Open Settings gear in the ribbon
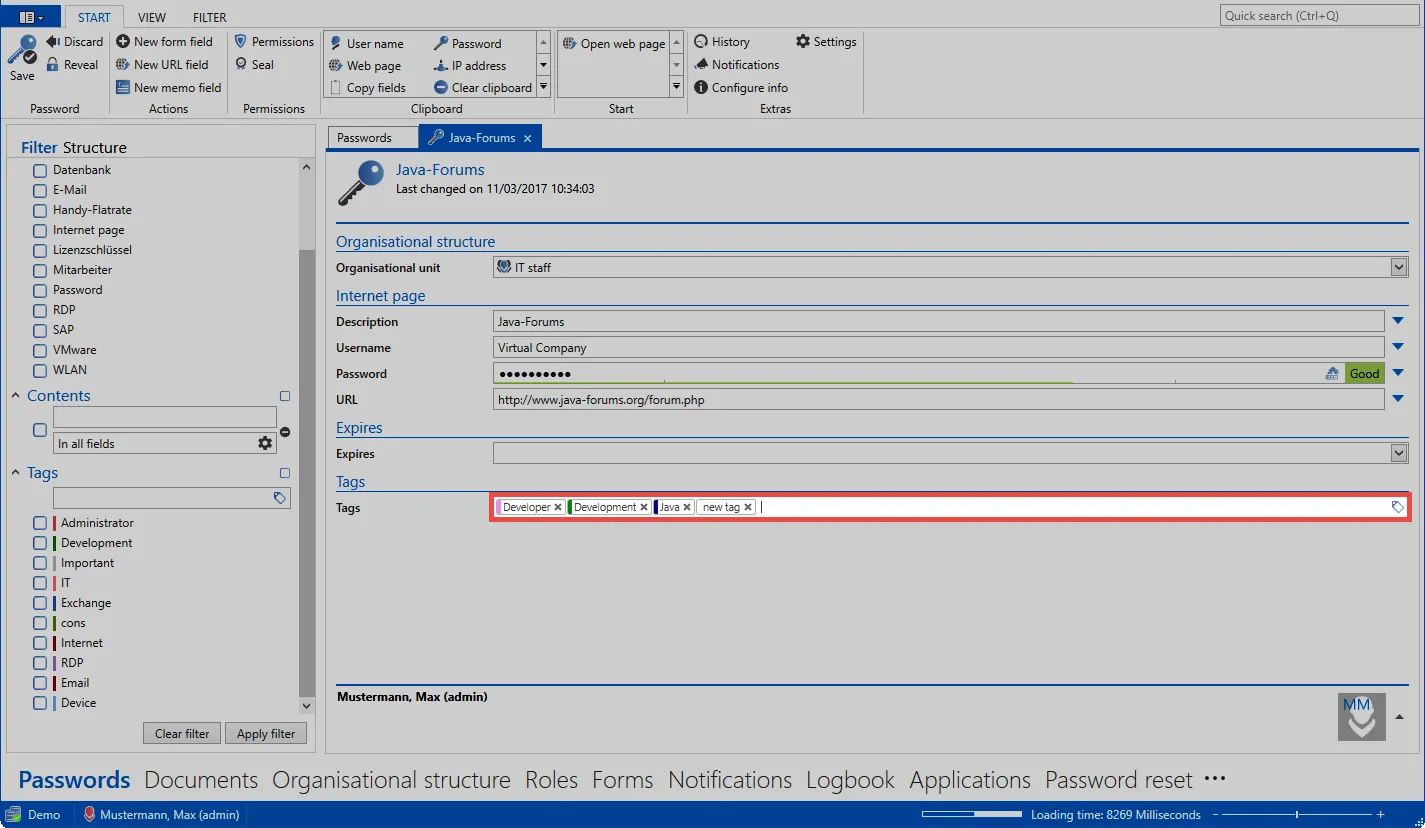 [x=803, y=42]
